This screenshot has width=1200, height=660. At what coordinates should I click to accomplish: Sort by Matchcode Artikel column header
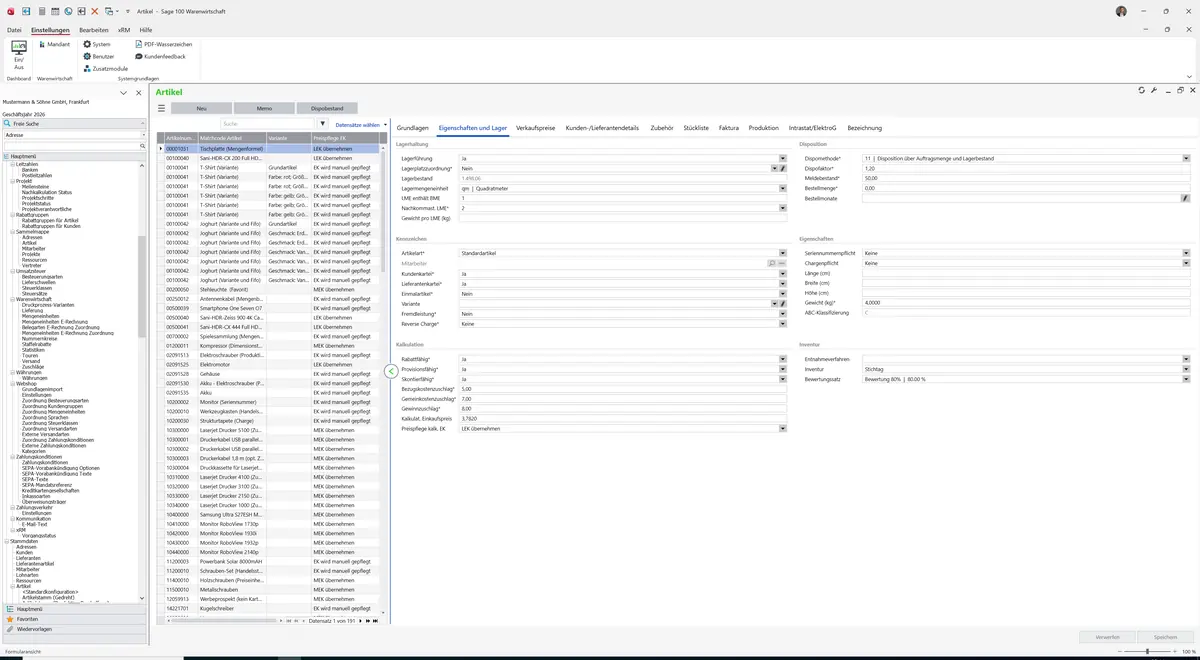click(x=232, y=138)
